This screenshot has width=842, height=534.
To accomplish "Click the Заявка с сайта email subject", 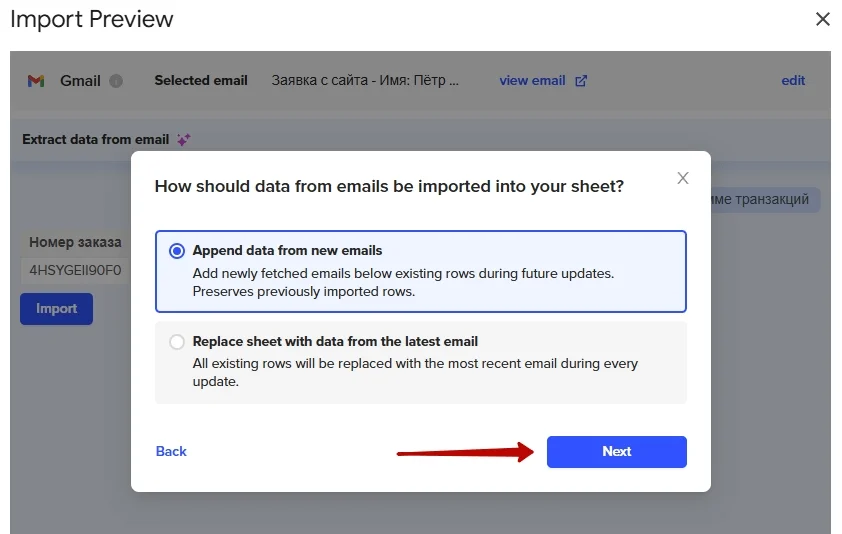I will 365,81.
